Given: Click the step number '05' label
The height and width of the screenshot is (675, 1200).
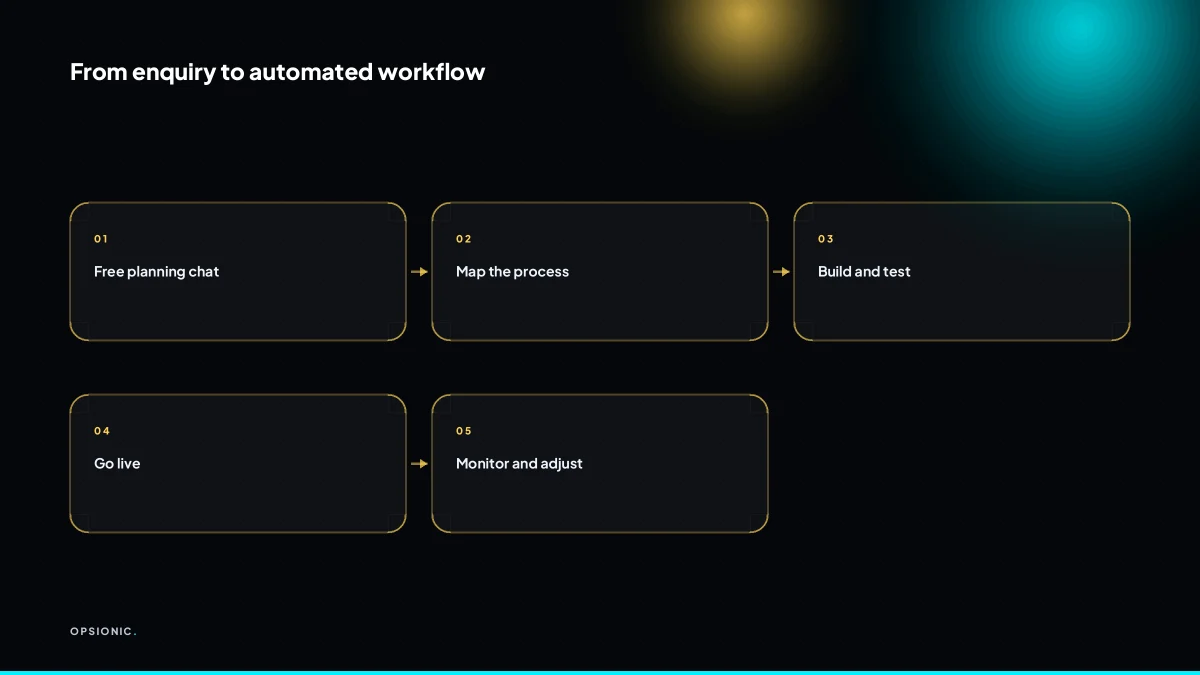Looking at the screenshot, I should pyautogui.click(x=463, y=431).
